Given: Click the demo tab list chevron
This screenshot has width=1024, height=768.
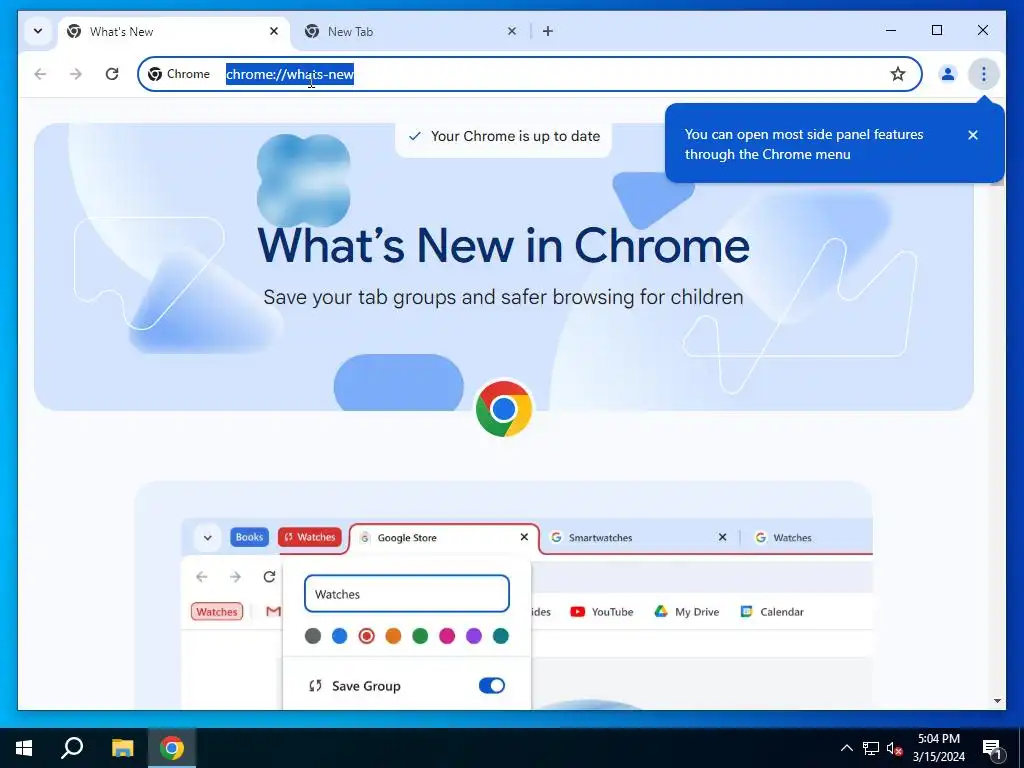Looking at the screenshot, I should pos(208,538).
